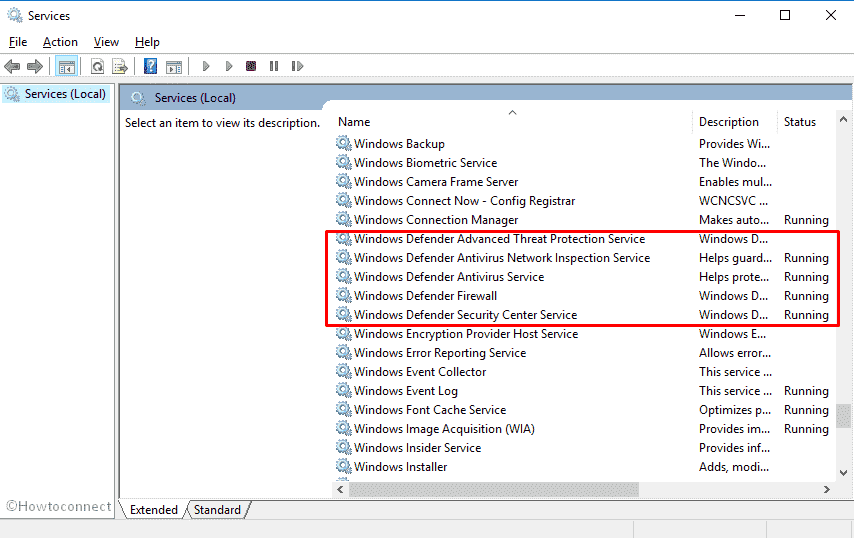854x538 pixels.
Task: Select Windows Event Collector service
Action: pos(420,372)
